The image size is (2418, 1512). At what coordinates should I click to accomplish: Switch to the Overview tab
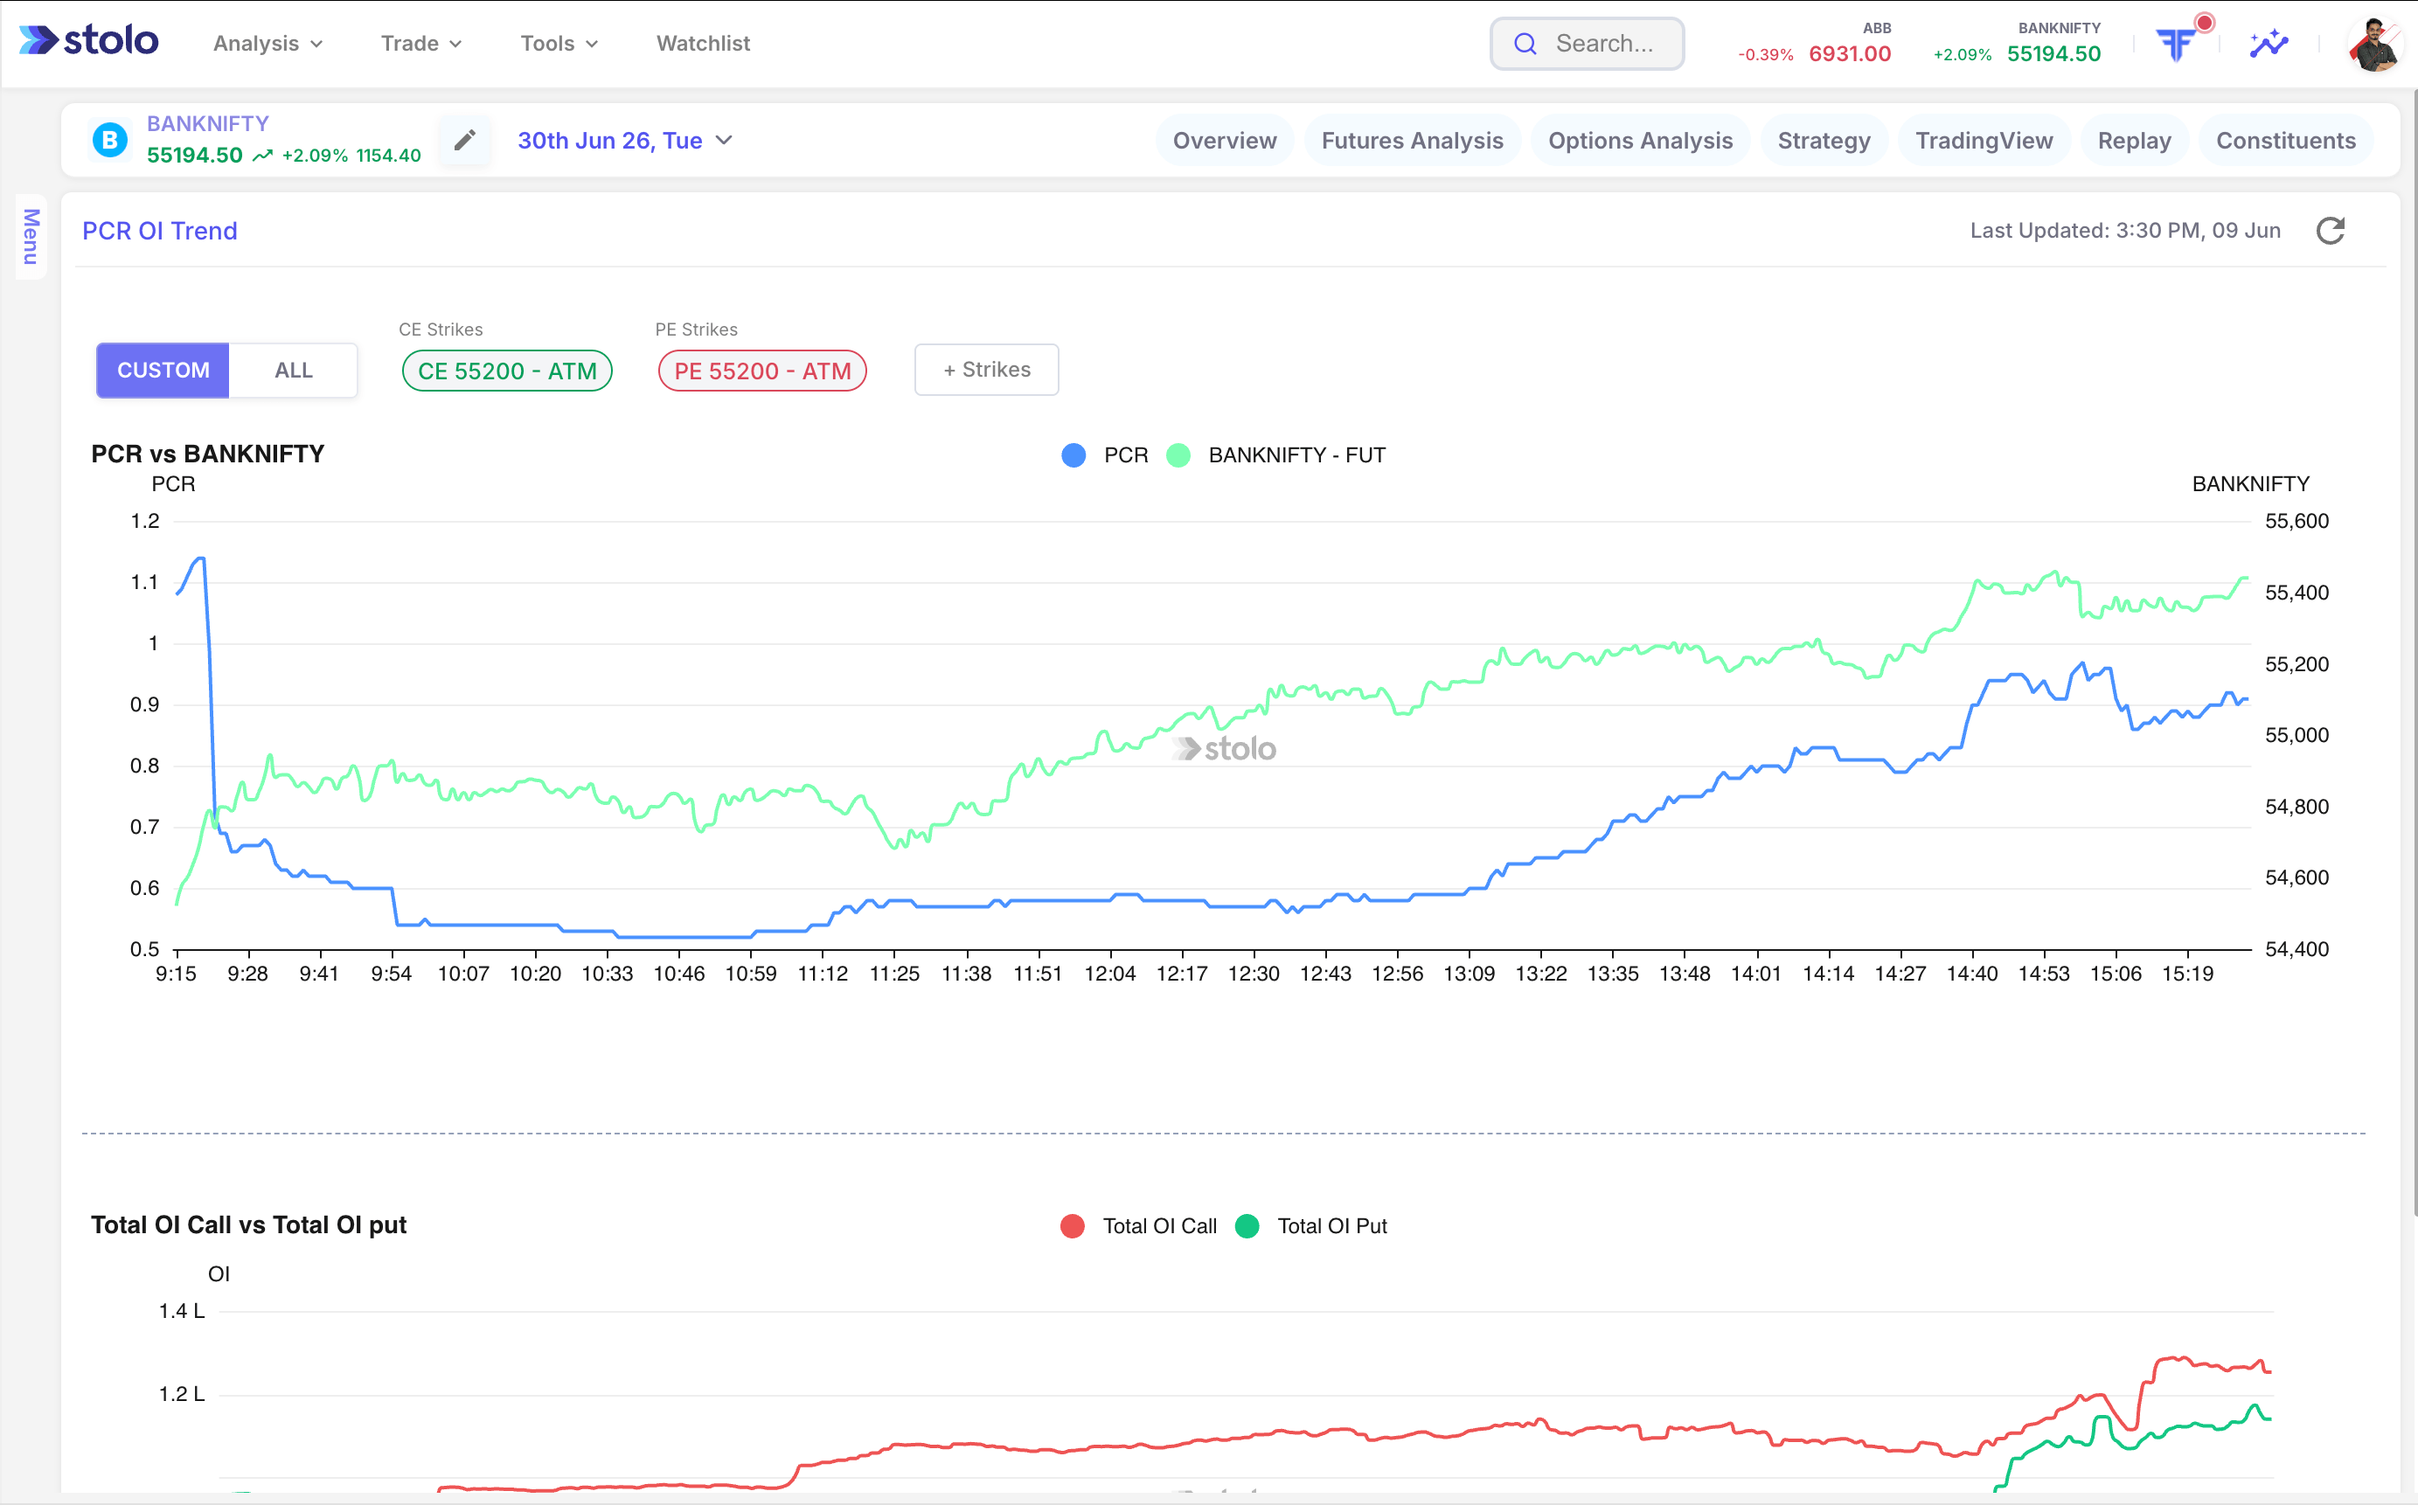pos(1224,141)
